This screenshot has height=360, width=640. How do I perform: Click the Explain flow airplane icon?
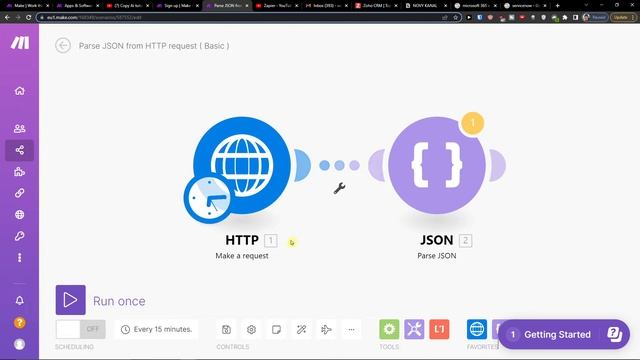click(x=326, y=329)
